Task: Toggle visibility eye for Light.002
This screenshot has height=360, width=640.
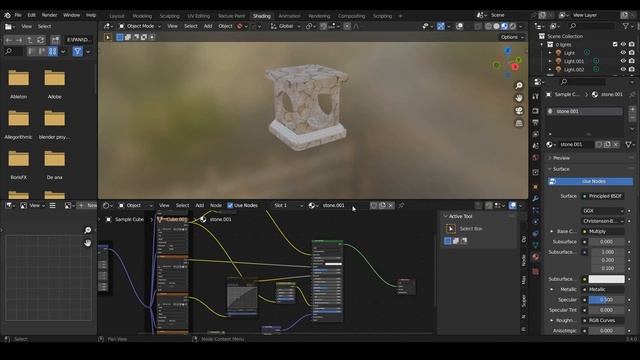Action: [x=623, y=69]
